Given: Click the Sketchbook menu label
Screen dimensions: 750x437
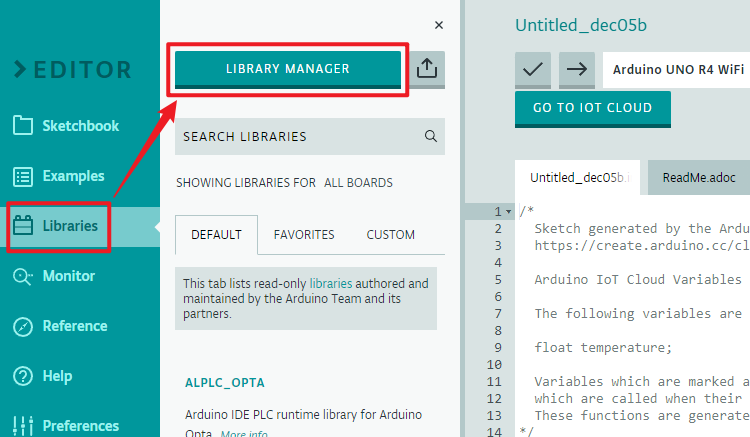Looking at the screenshot, I should 80,126.
